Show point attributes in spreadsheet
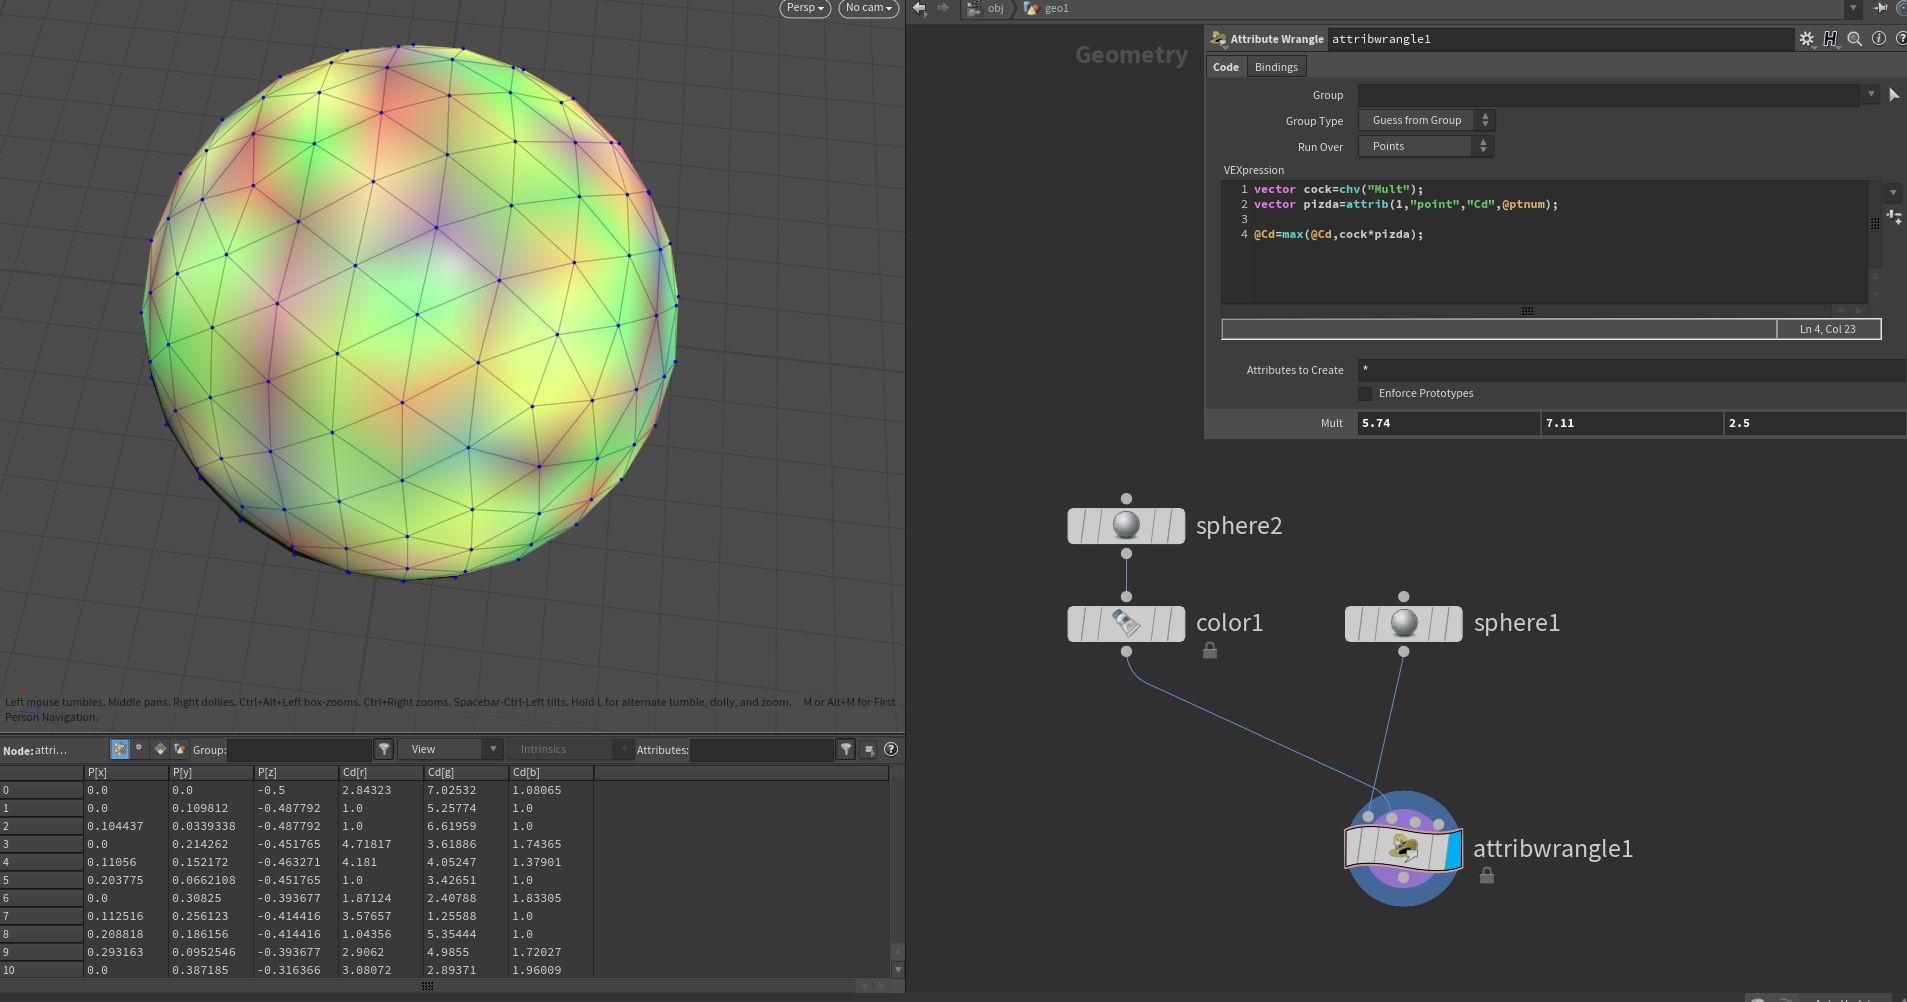The height and width of the screenshot is (1002, 1907). coord(120,749)
